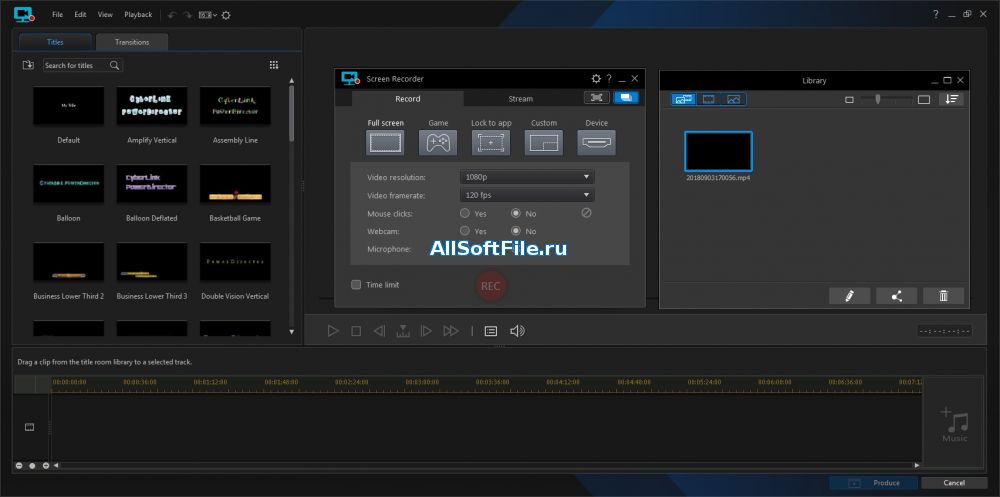Switch to the Transitions tab
The width and height of the screenshot is (1000, 497).
[x=132, y=42]
